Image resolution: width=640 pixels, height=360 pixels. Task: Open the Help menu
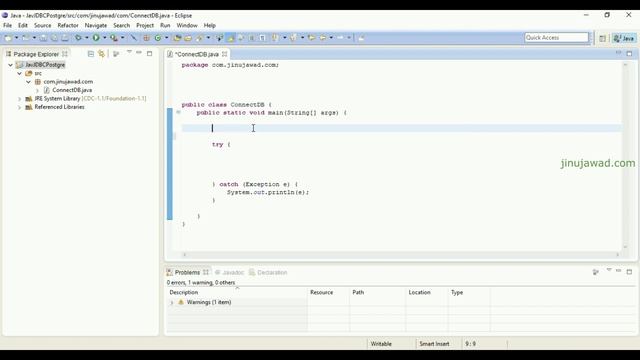click(209, 25)
